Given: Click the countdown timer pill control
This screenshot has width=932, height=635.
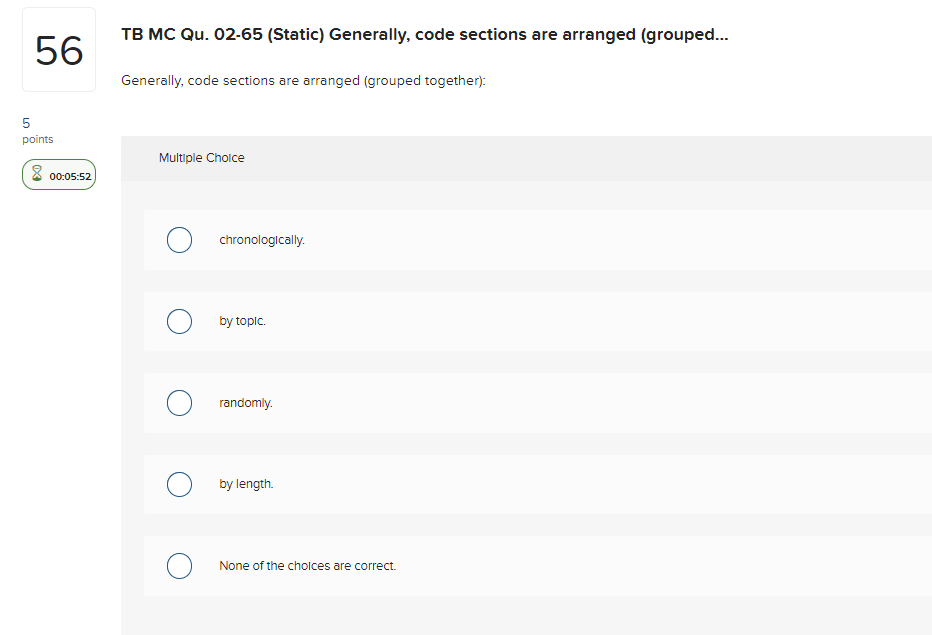Looking at the screenshot, I should pos(58,174).
